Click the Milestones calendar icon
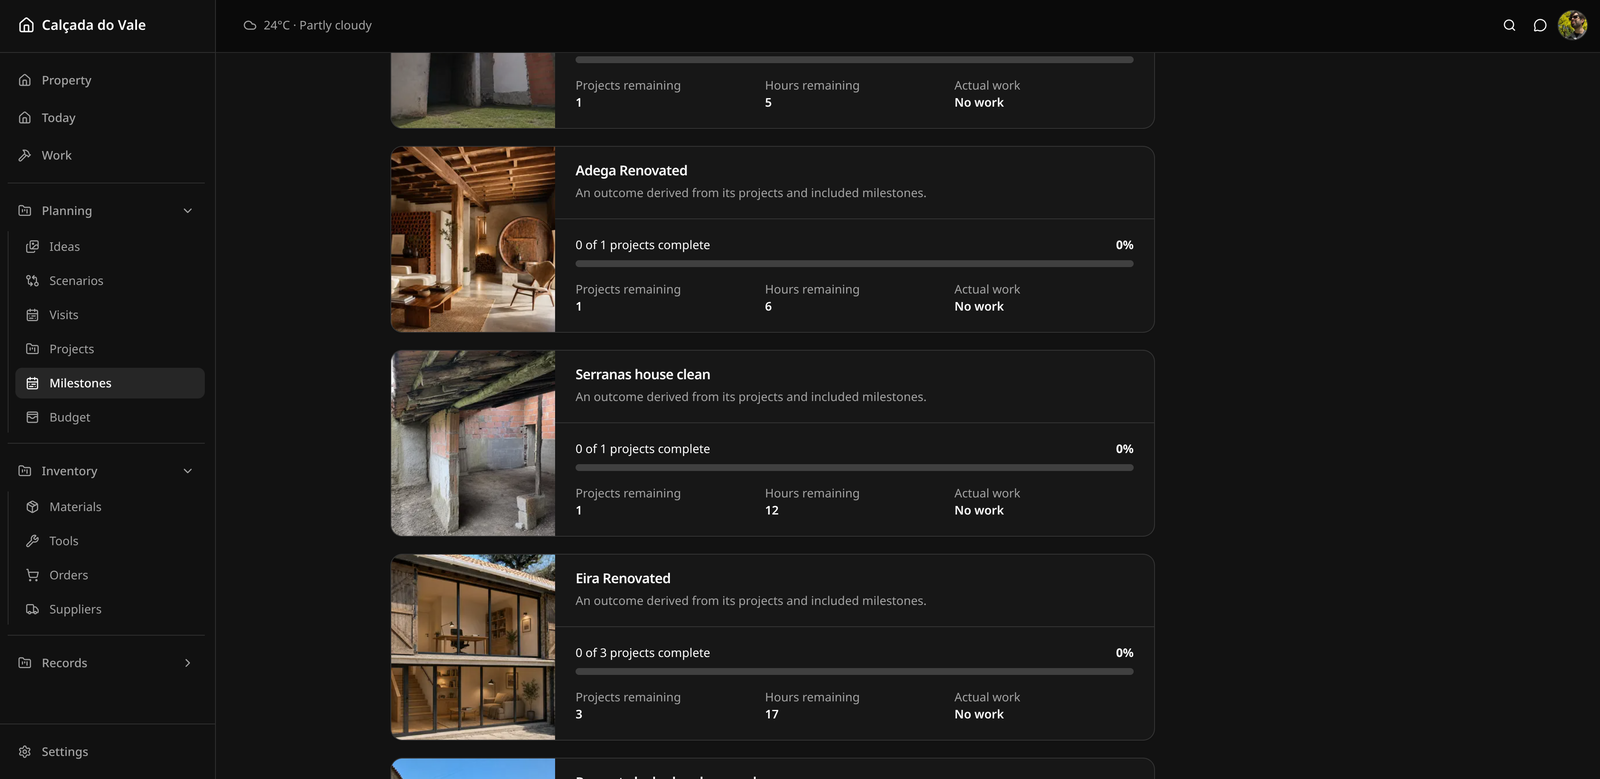The height and width of the screenshot is (779, 1600). tap(32, 383)
